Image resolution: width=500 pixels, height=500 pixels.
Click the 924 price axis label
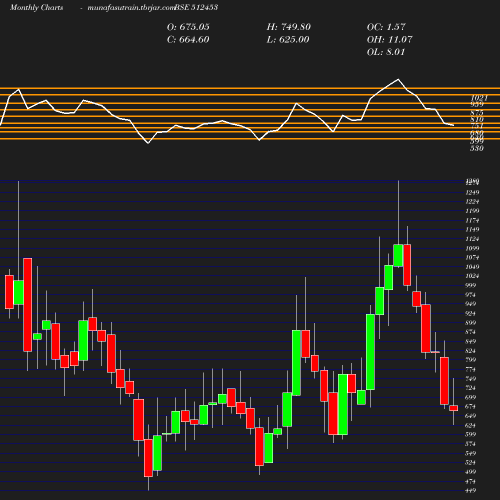472,314
